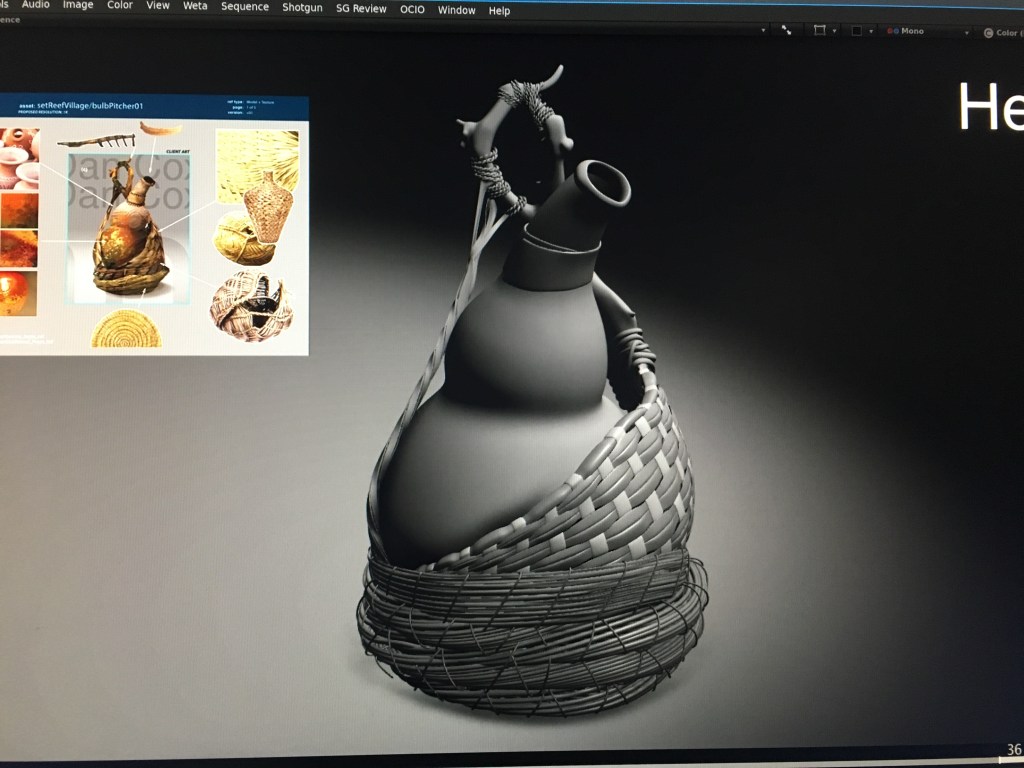Click the bulbPitcher01 reference sheet thumbnail
The image size is (1024, 768).
tap(153, 225)
